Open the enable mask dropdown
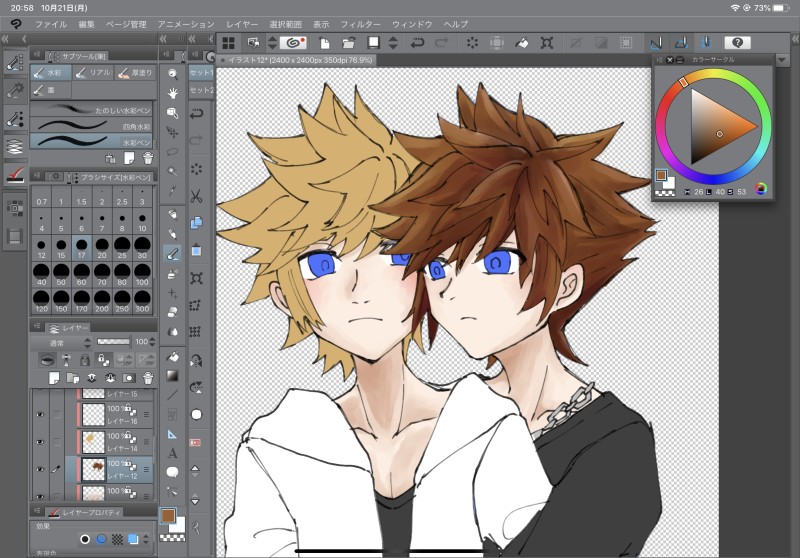 [x=123, y=360]
